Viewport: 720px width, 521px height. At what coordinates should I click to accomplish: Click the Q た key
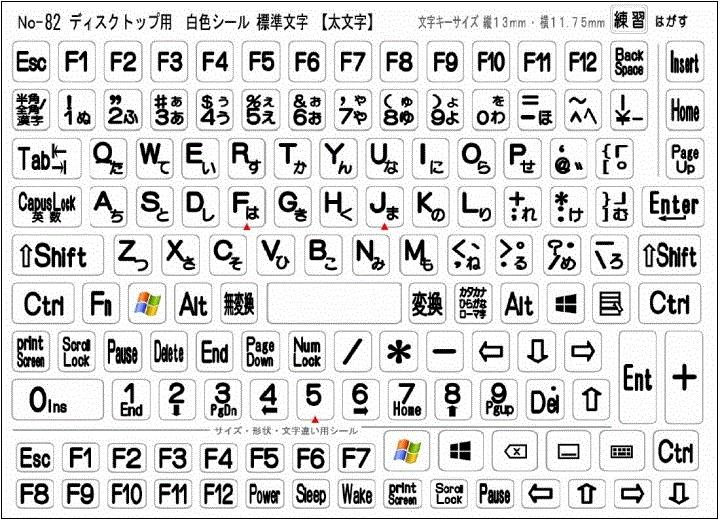tap(108, 159)
